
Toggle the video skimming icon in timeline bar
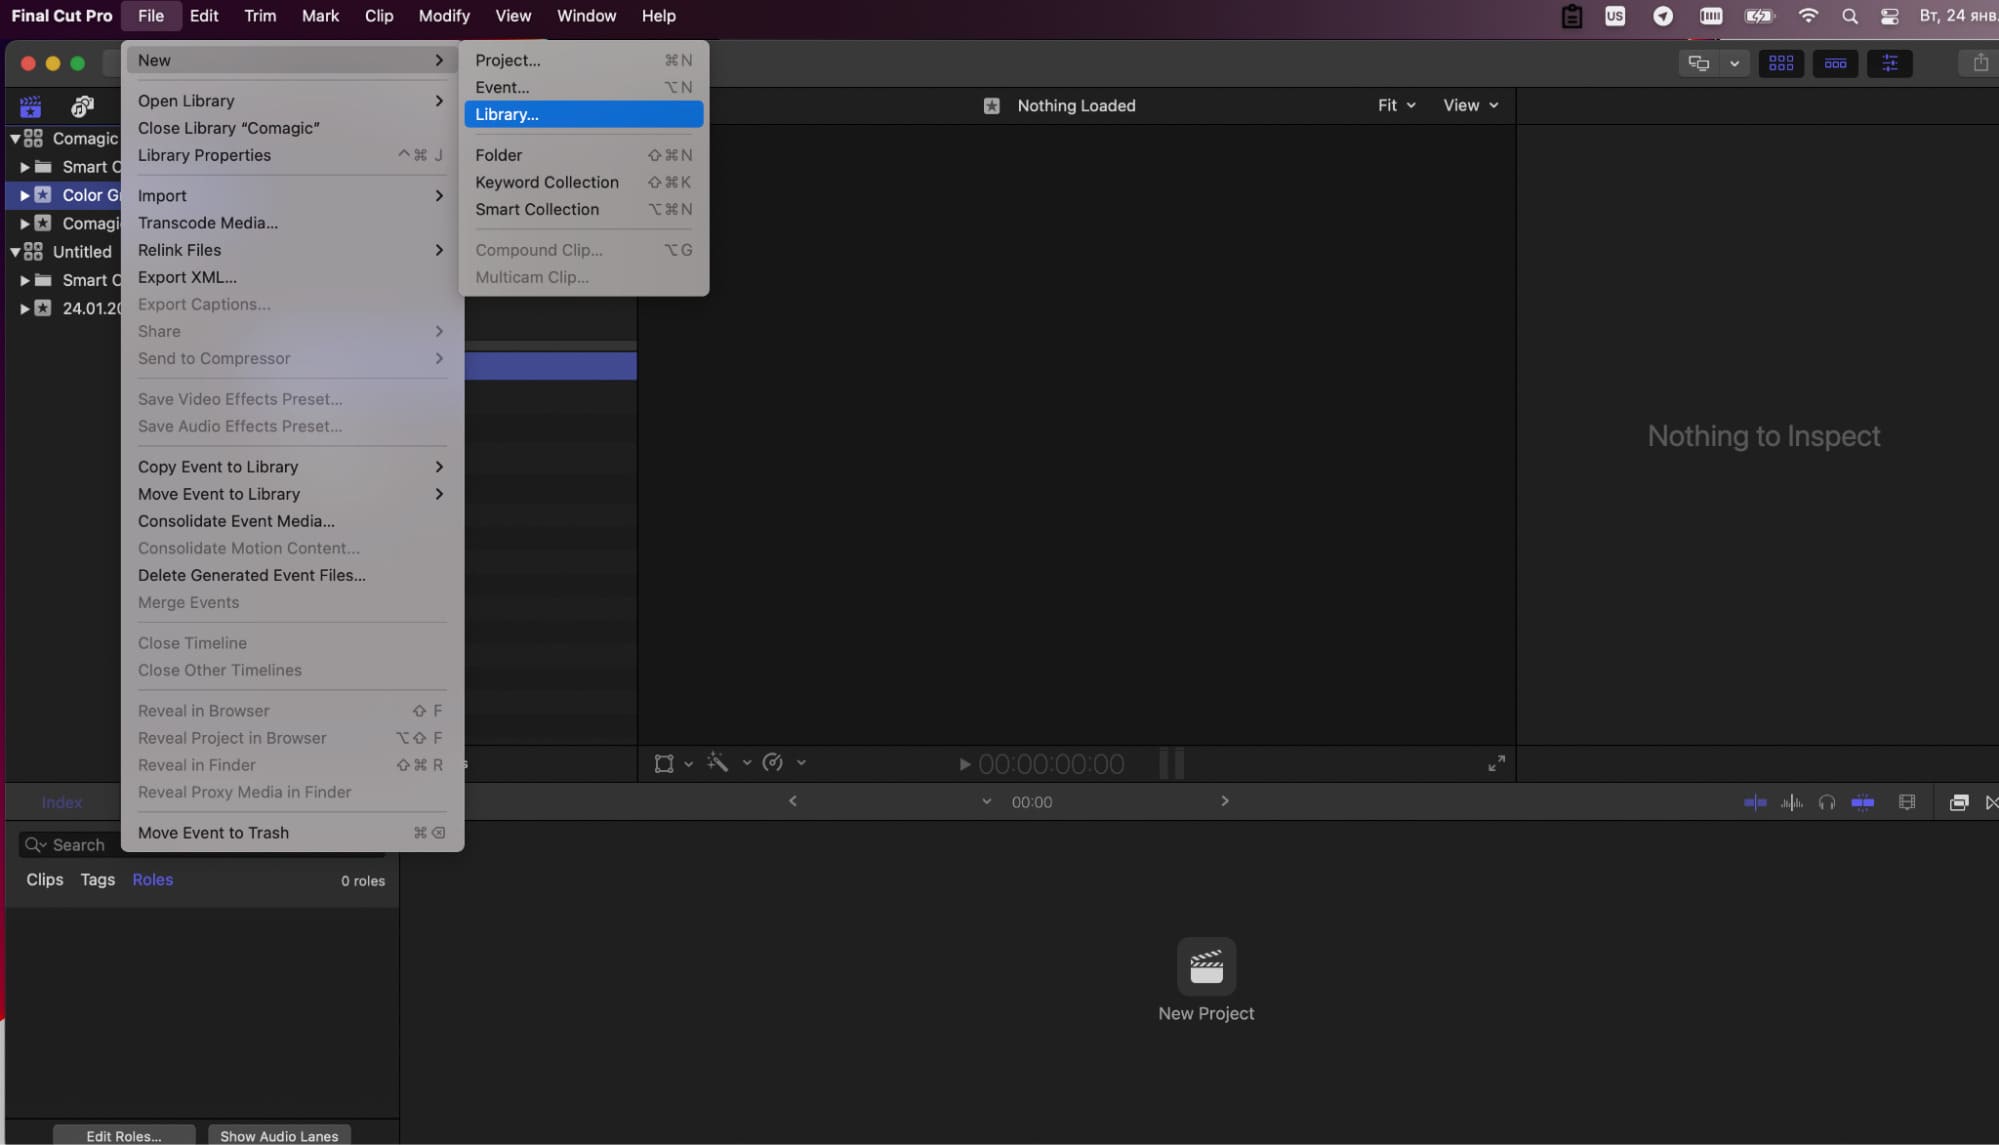[x=1755, y=802]
